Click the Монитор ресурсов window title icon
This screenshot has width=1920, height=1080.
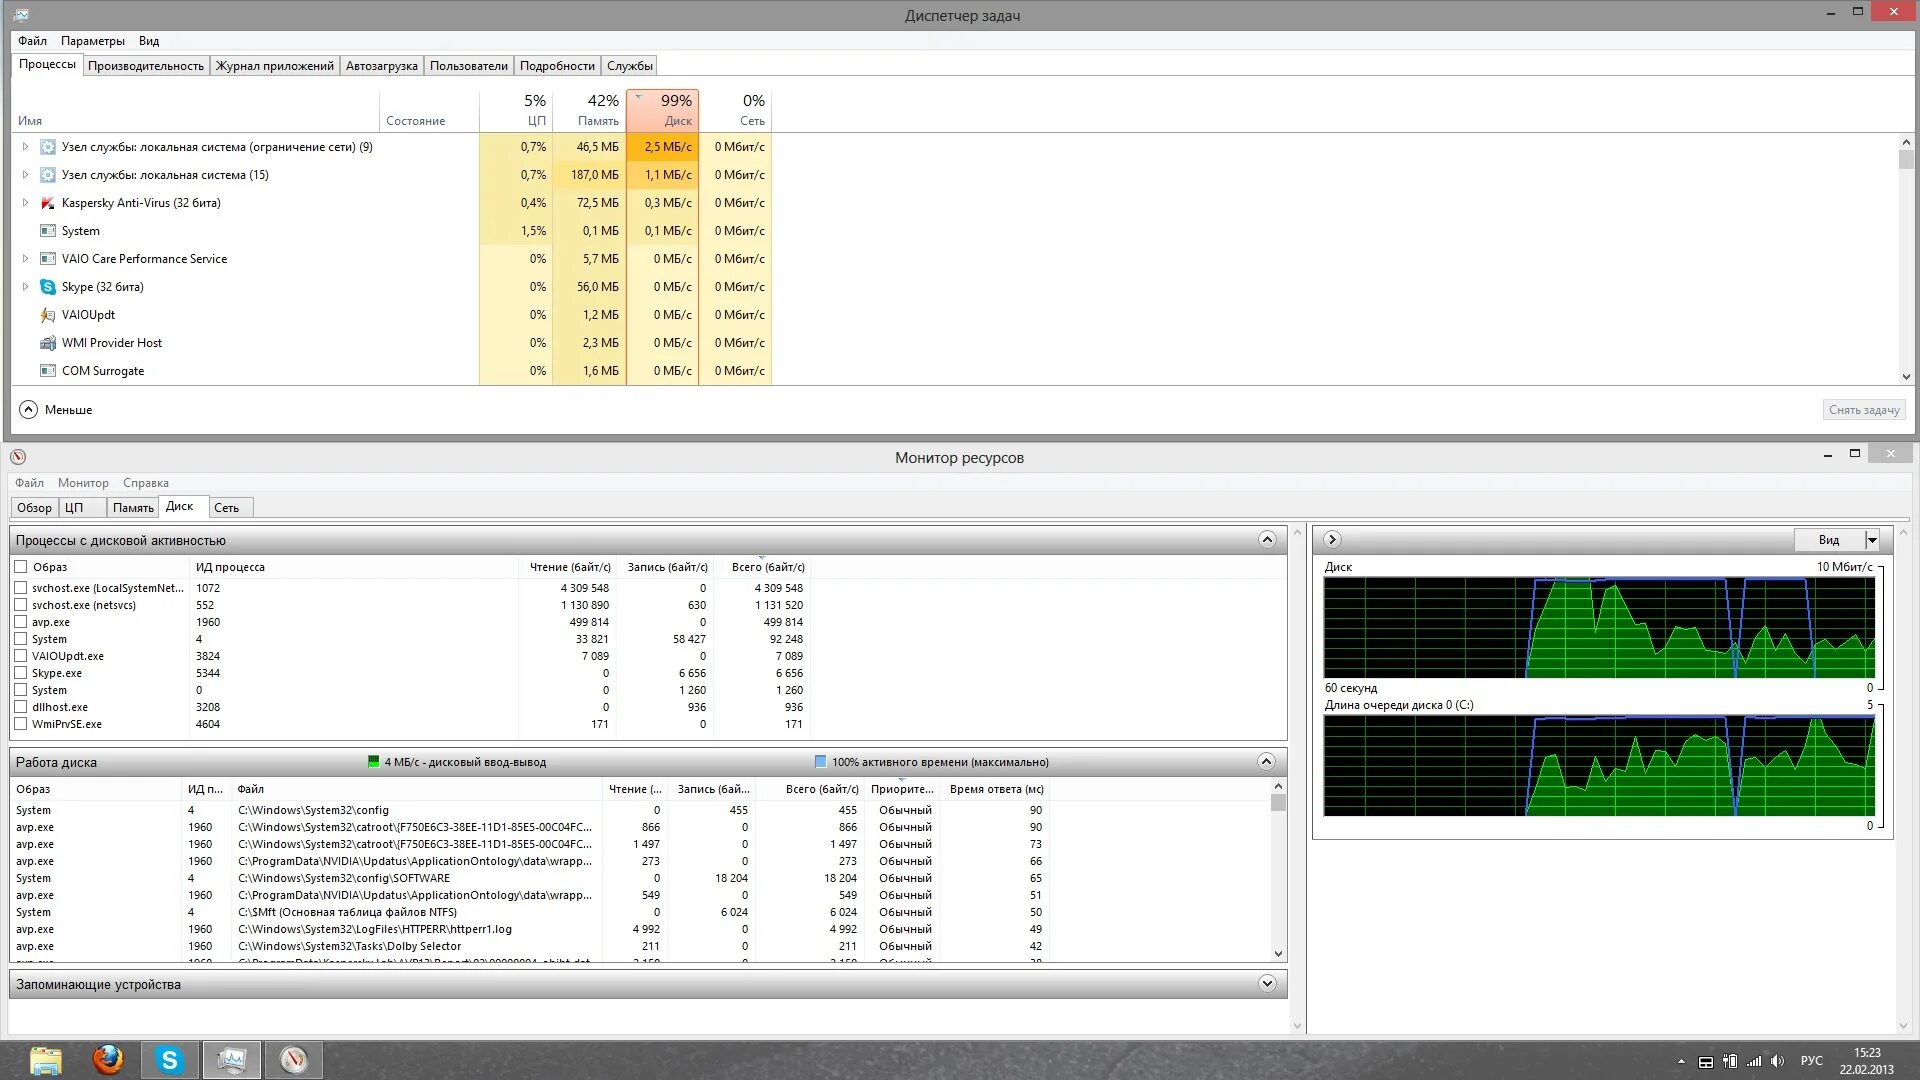pos(18,457)
